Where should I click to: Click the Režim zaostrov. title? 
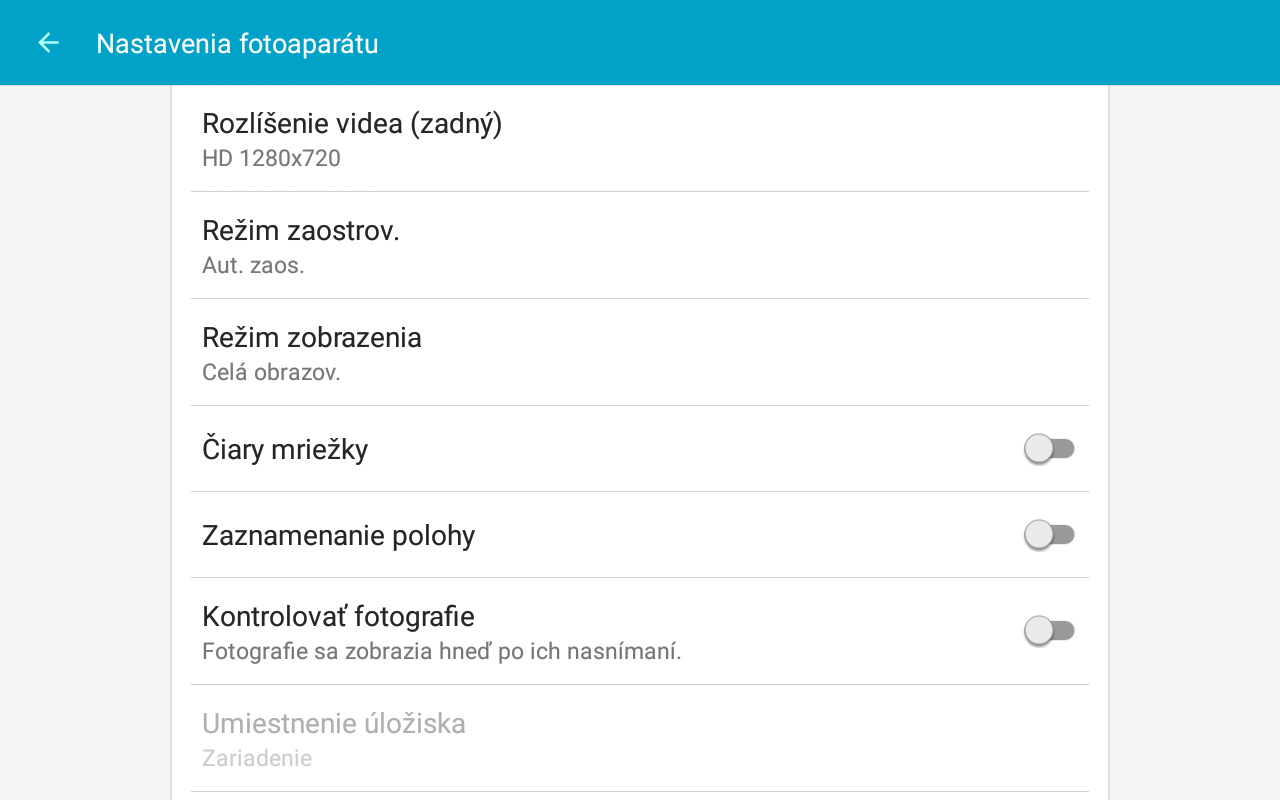[301, 230]
